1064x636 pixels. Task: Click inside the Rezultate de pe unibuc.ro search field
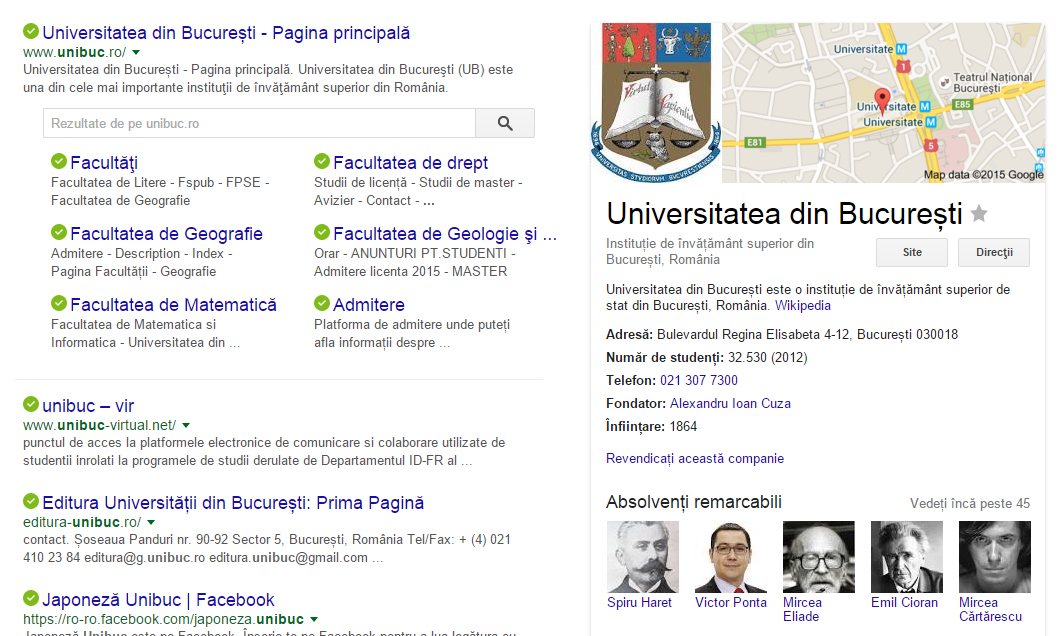[x=259, y=123]
